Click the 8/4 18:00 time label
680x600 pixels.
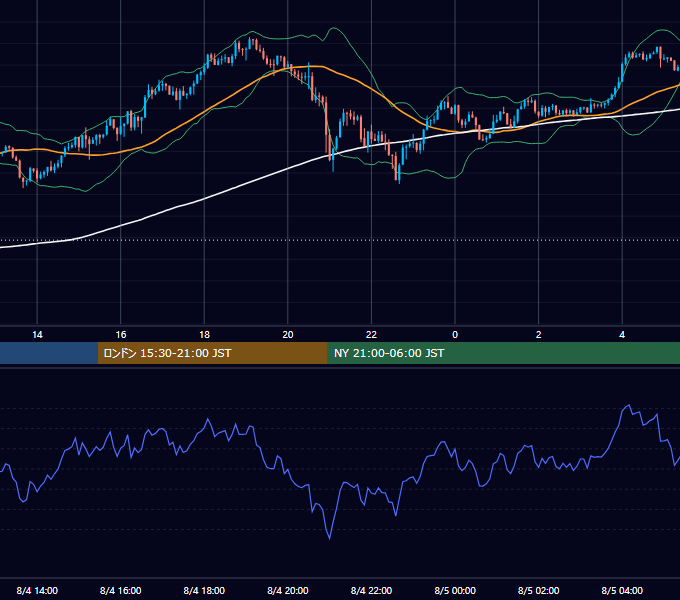click(204, 590)
